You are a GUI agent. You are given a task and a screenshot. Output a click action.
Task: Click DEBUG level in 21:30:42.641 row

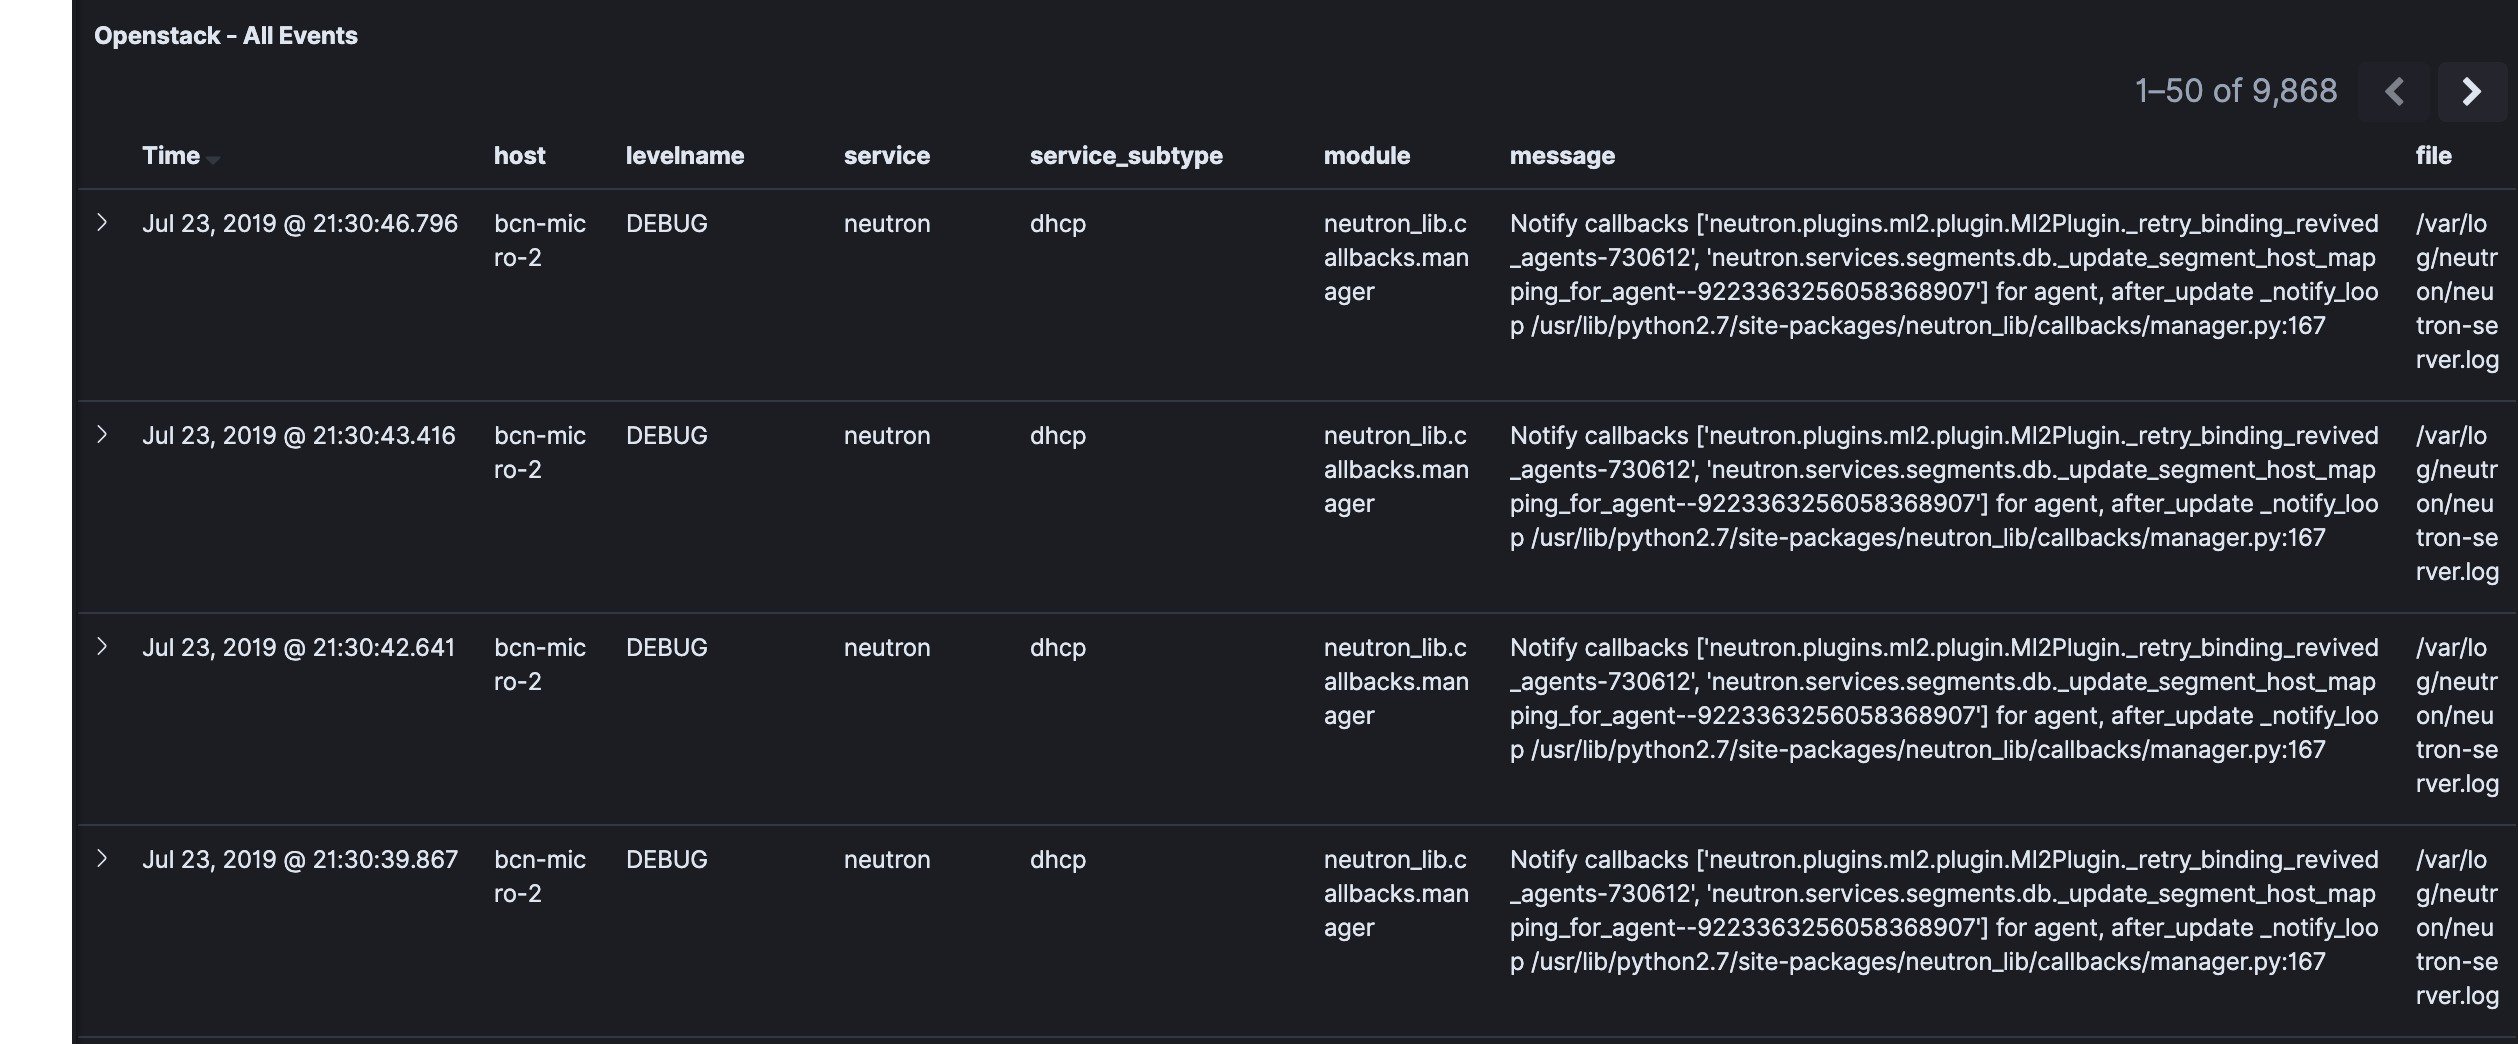click(x=667, y=647)
